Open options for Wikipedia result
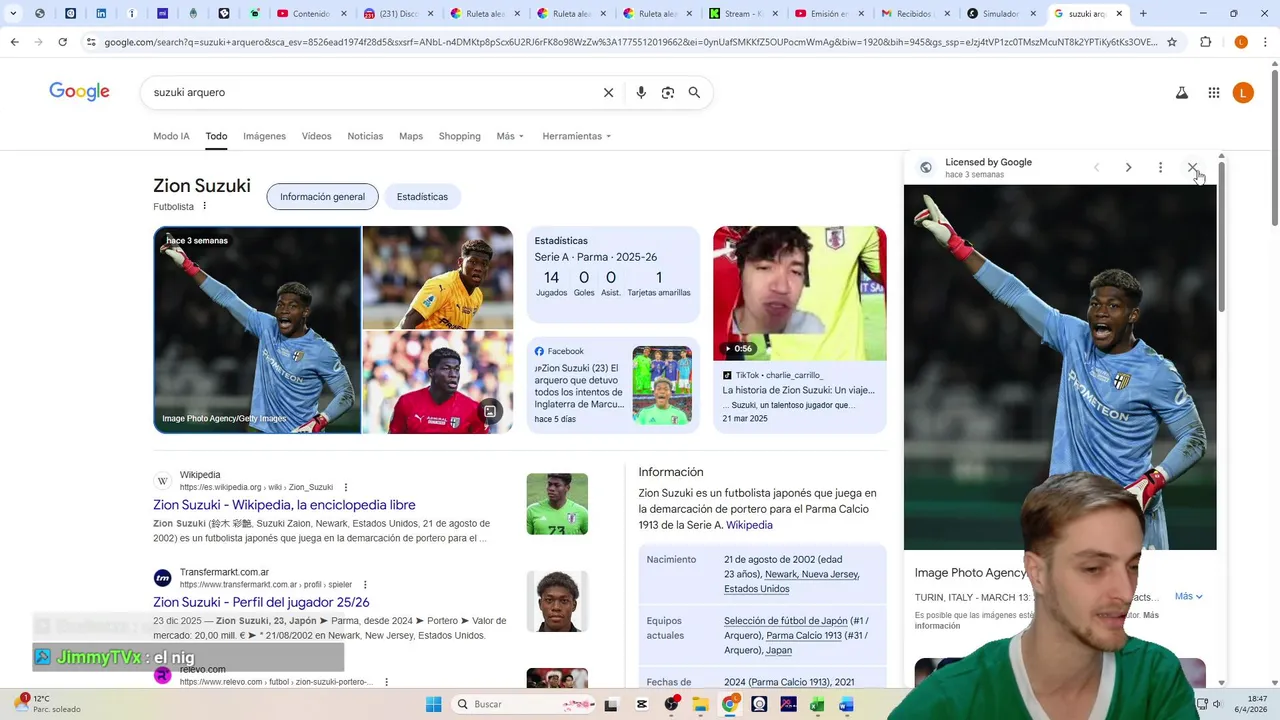Screen dimensions: 1280x720 (x=346, y=487)
